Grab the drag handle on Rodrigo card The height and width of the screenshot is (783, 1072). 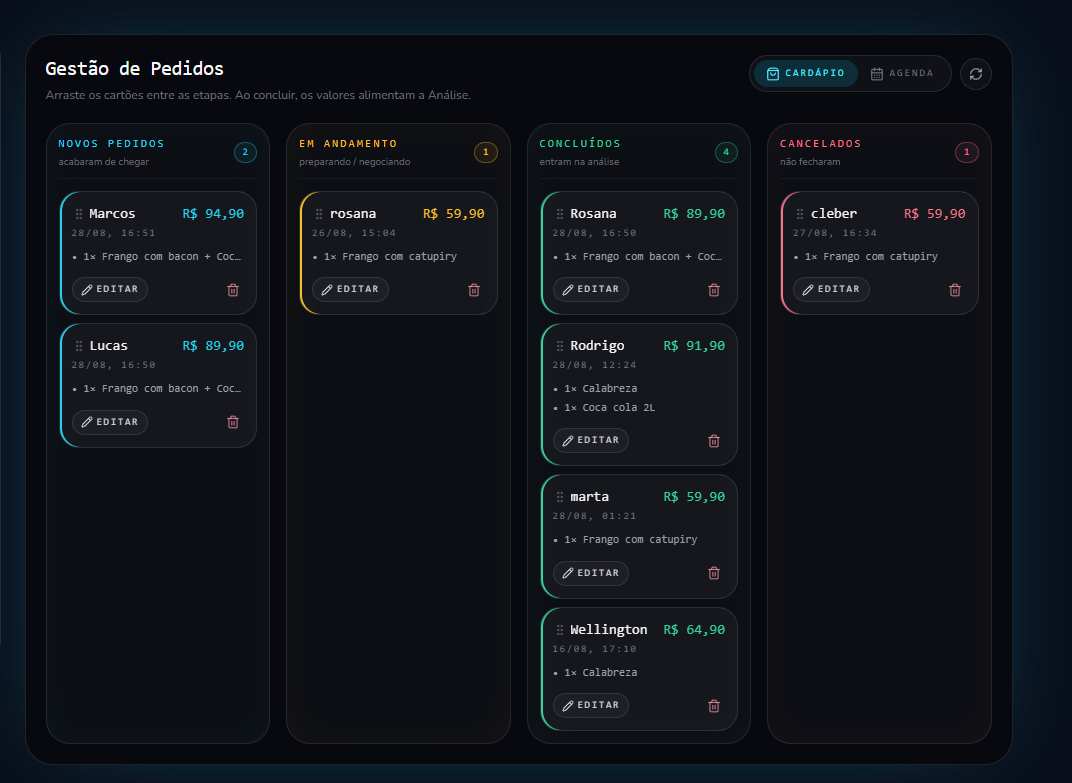[x=560, y=346]
